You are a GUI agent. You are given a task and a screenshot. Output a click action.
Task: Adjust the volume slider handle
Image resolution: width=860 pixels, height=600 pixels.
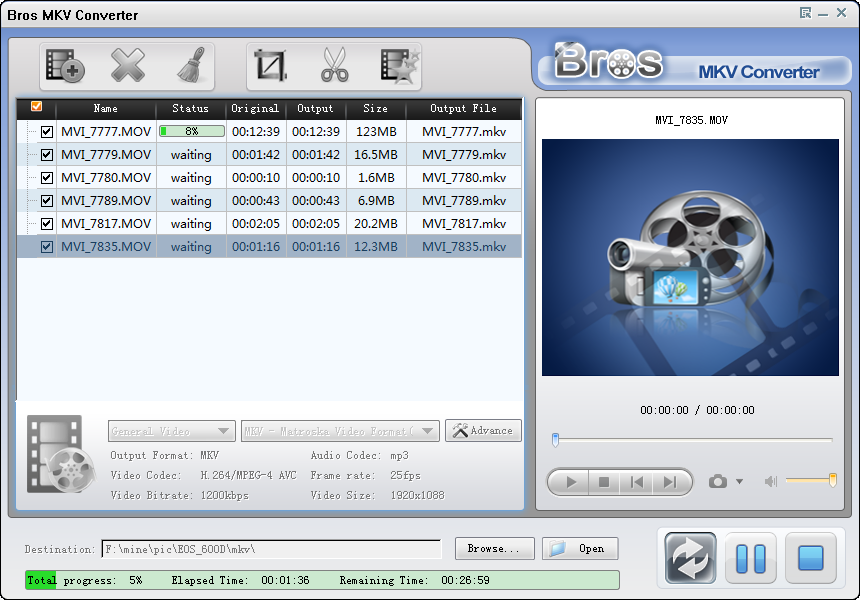pos(833,480)
